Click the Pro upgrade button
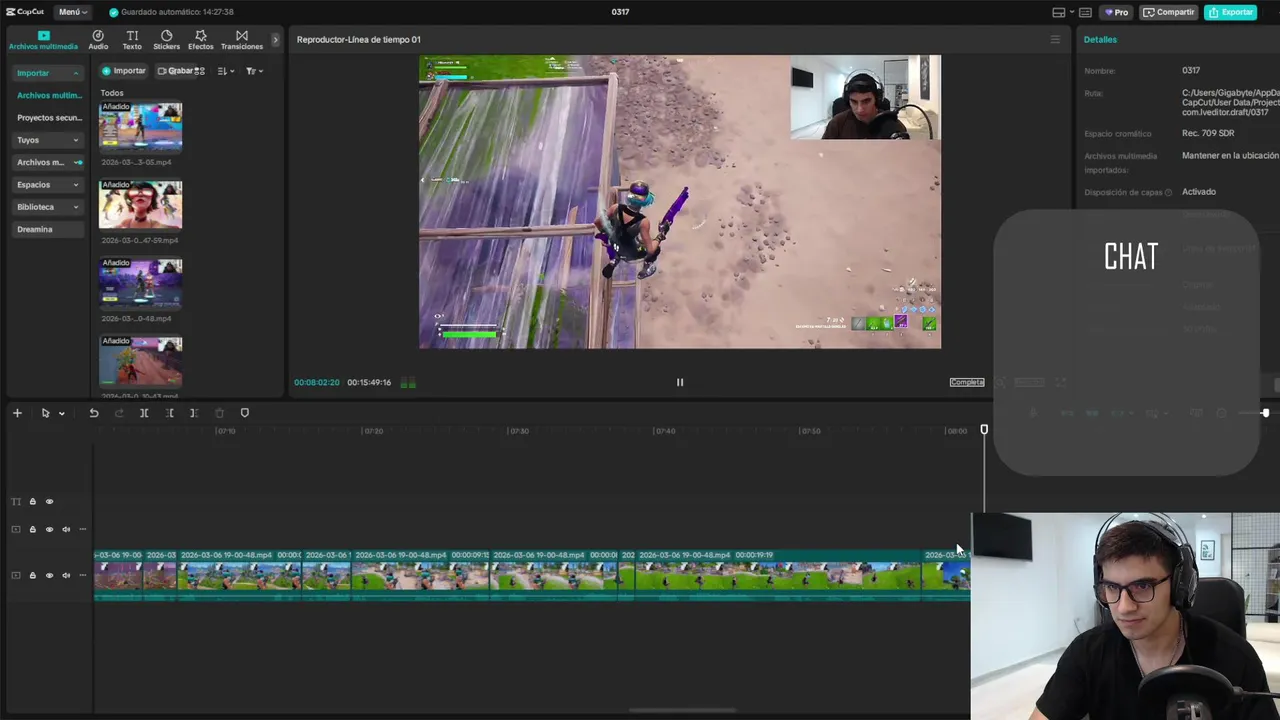This screenshot has width=1280, height=720. click(x=1116, y=12)
